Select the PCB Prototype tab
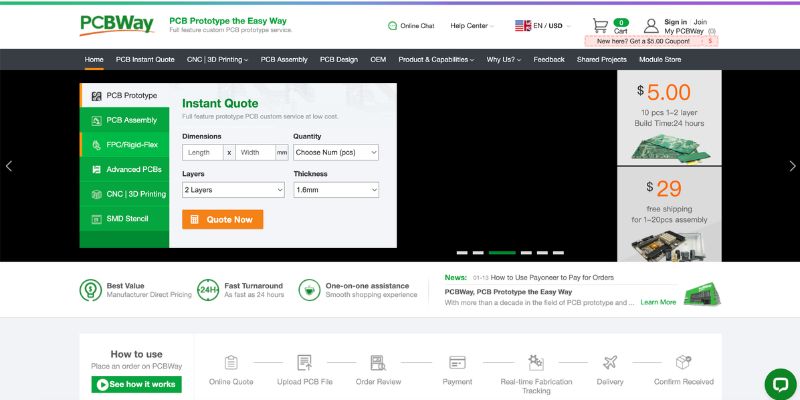The width and height of the screenshot is (800, 400). (124, 95)
